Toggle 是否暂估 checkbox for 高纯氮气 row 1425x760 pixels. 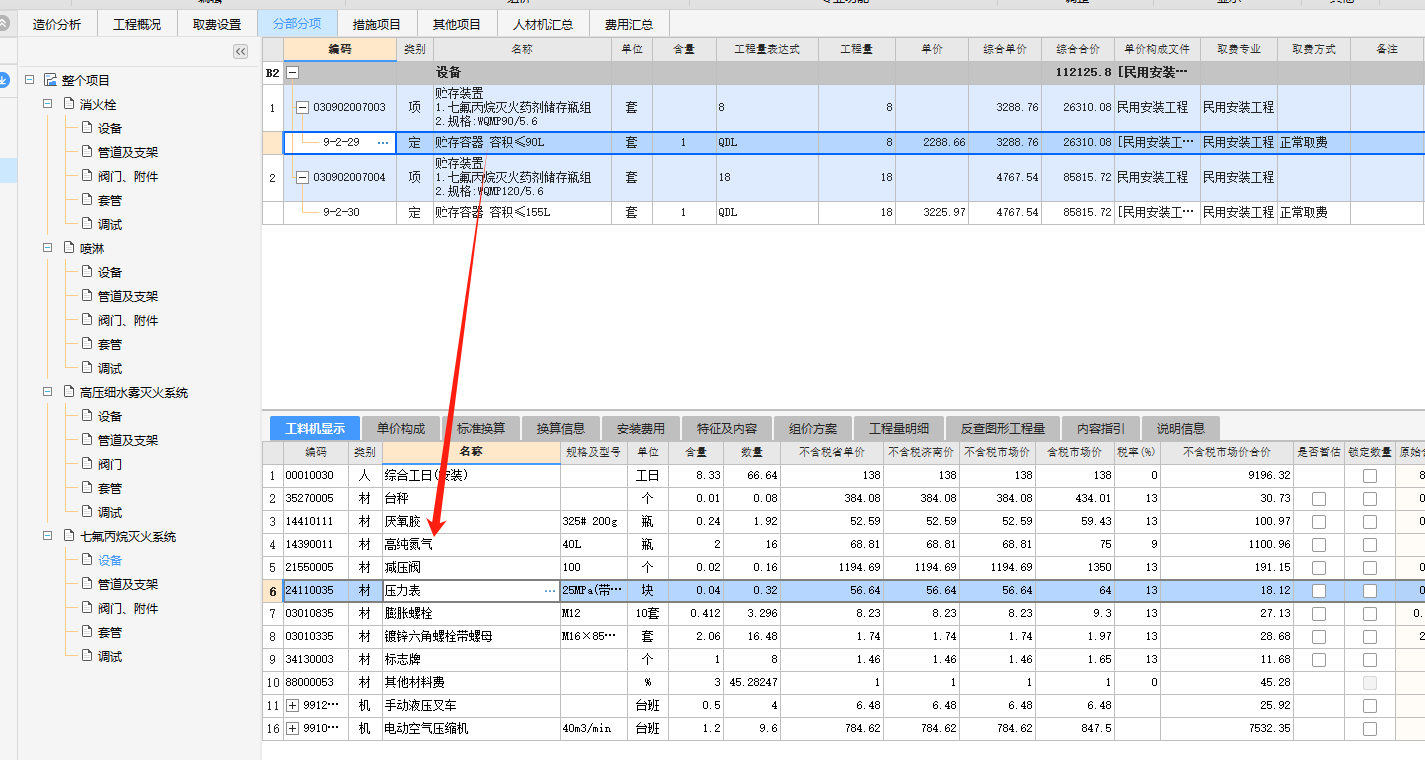1319,544
